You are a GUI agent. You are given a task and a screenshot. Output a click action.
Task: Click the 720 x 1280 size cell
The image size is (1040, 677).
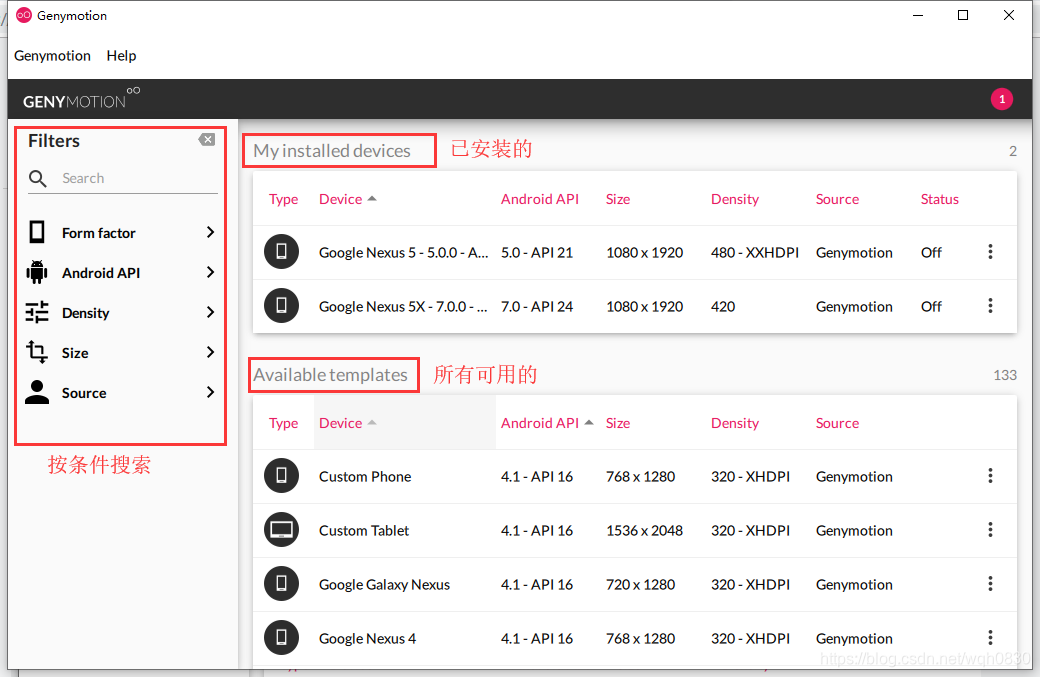[x=640, y=585]
